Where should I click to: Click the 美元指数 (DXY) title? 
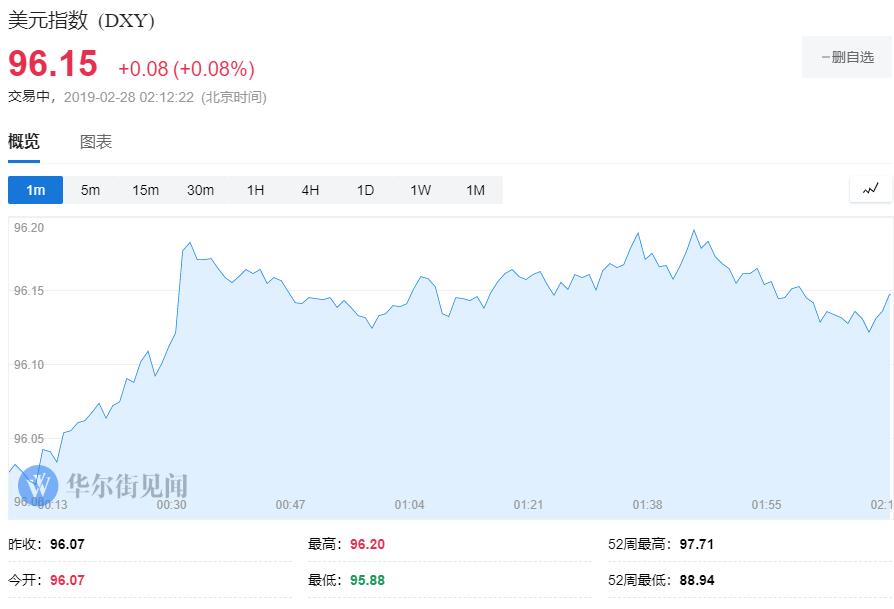82,21
